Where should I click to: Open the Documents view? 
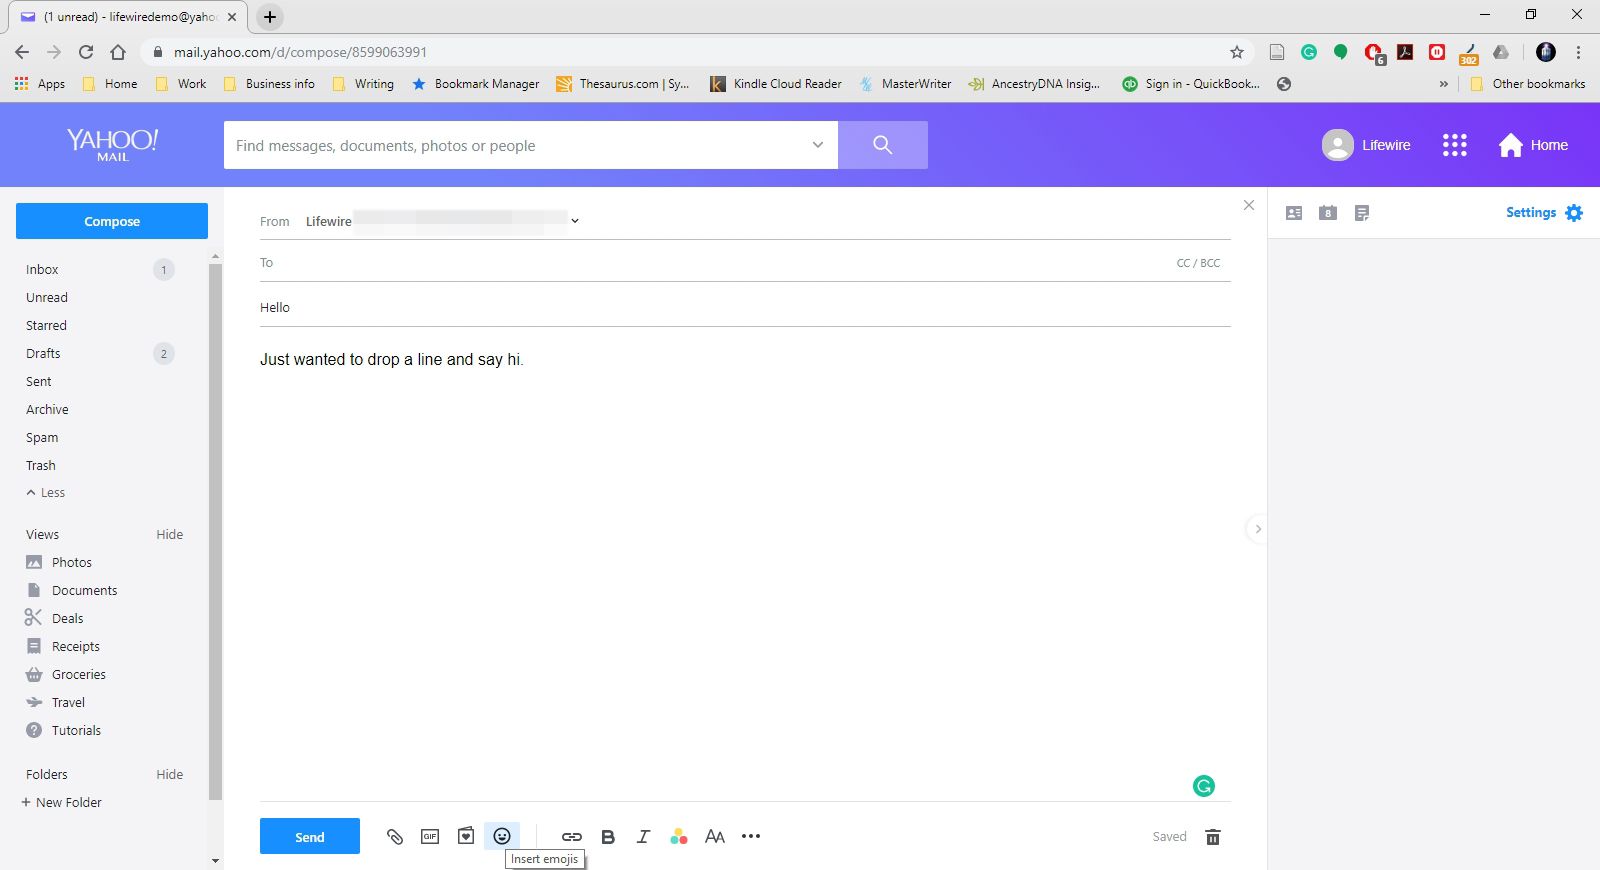tap(72, 590)
